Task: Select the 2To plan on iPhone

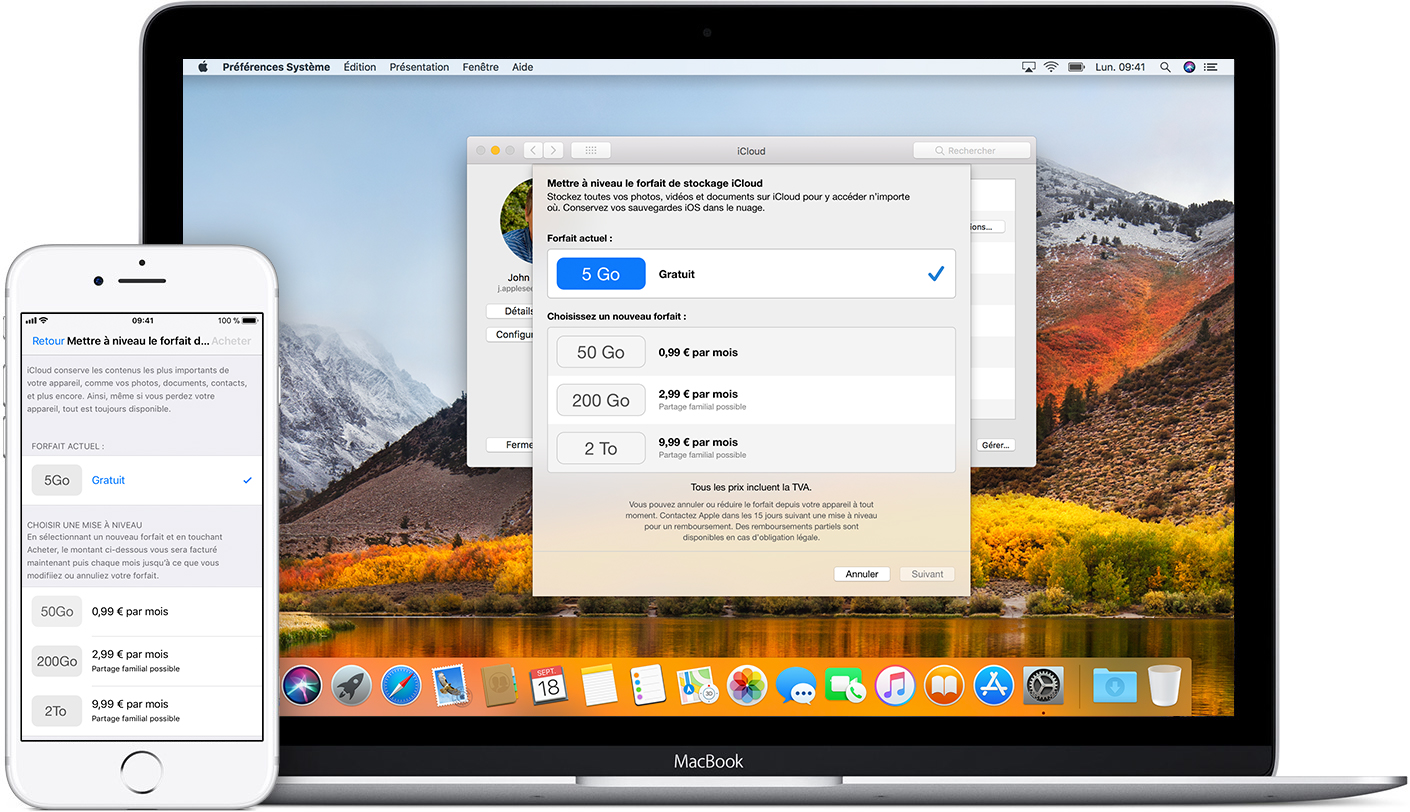Action: (142, 711)
